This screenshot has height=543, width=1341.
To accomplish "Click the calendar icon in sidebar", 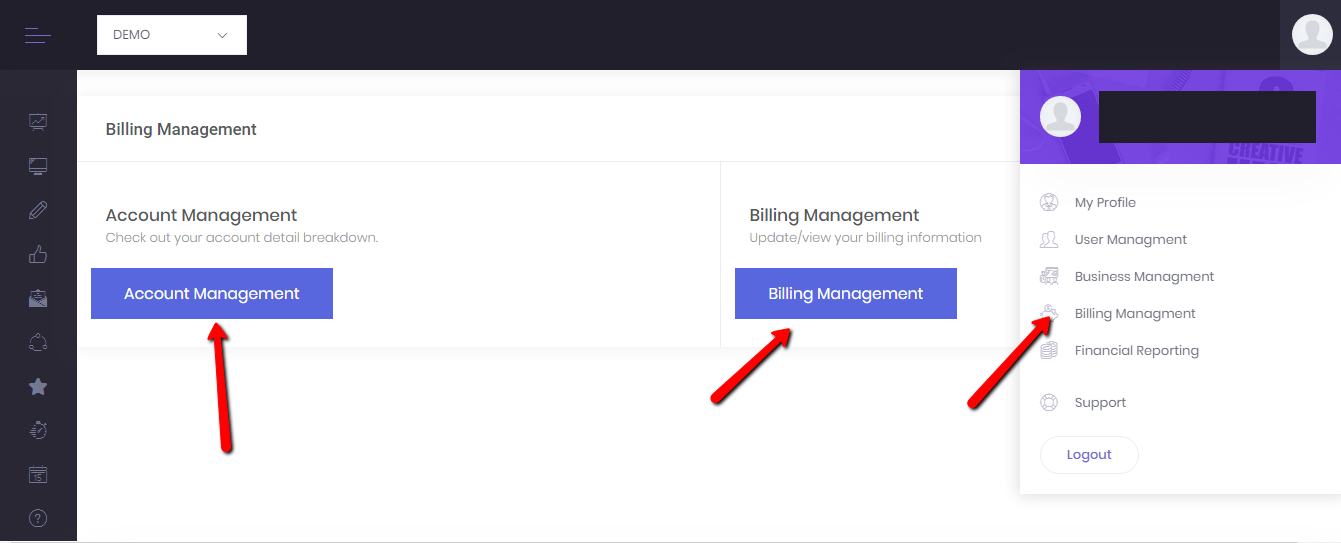I will coord(38,474).
